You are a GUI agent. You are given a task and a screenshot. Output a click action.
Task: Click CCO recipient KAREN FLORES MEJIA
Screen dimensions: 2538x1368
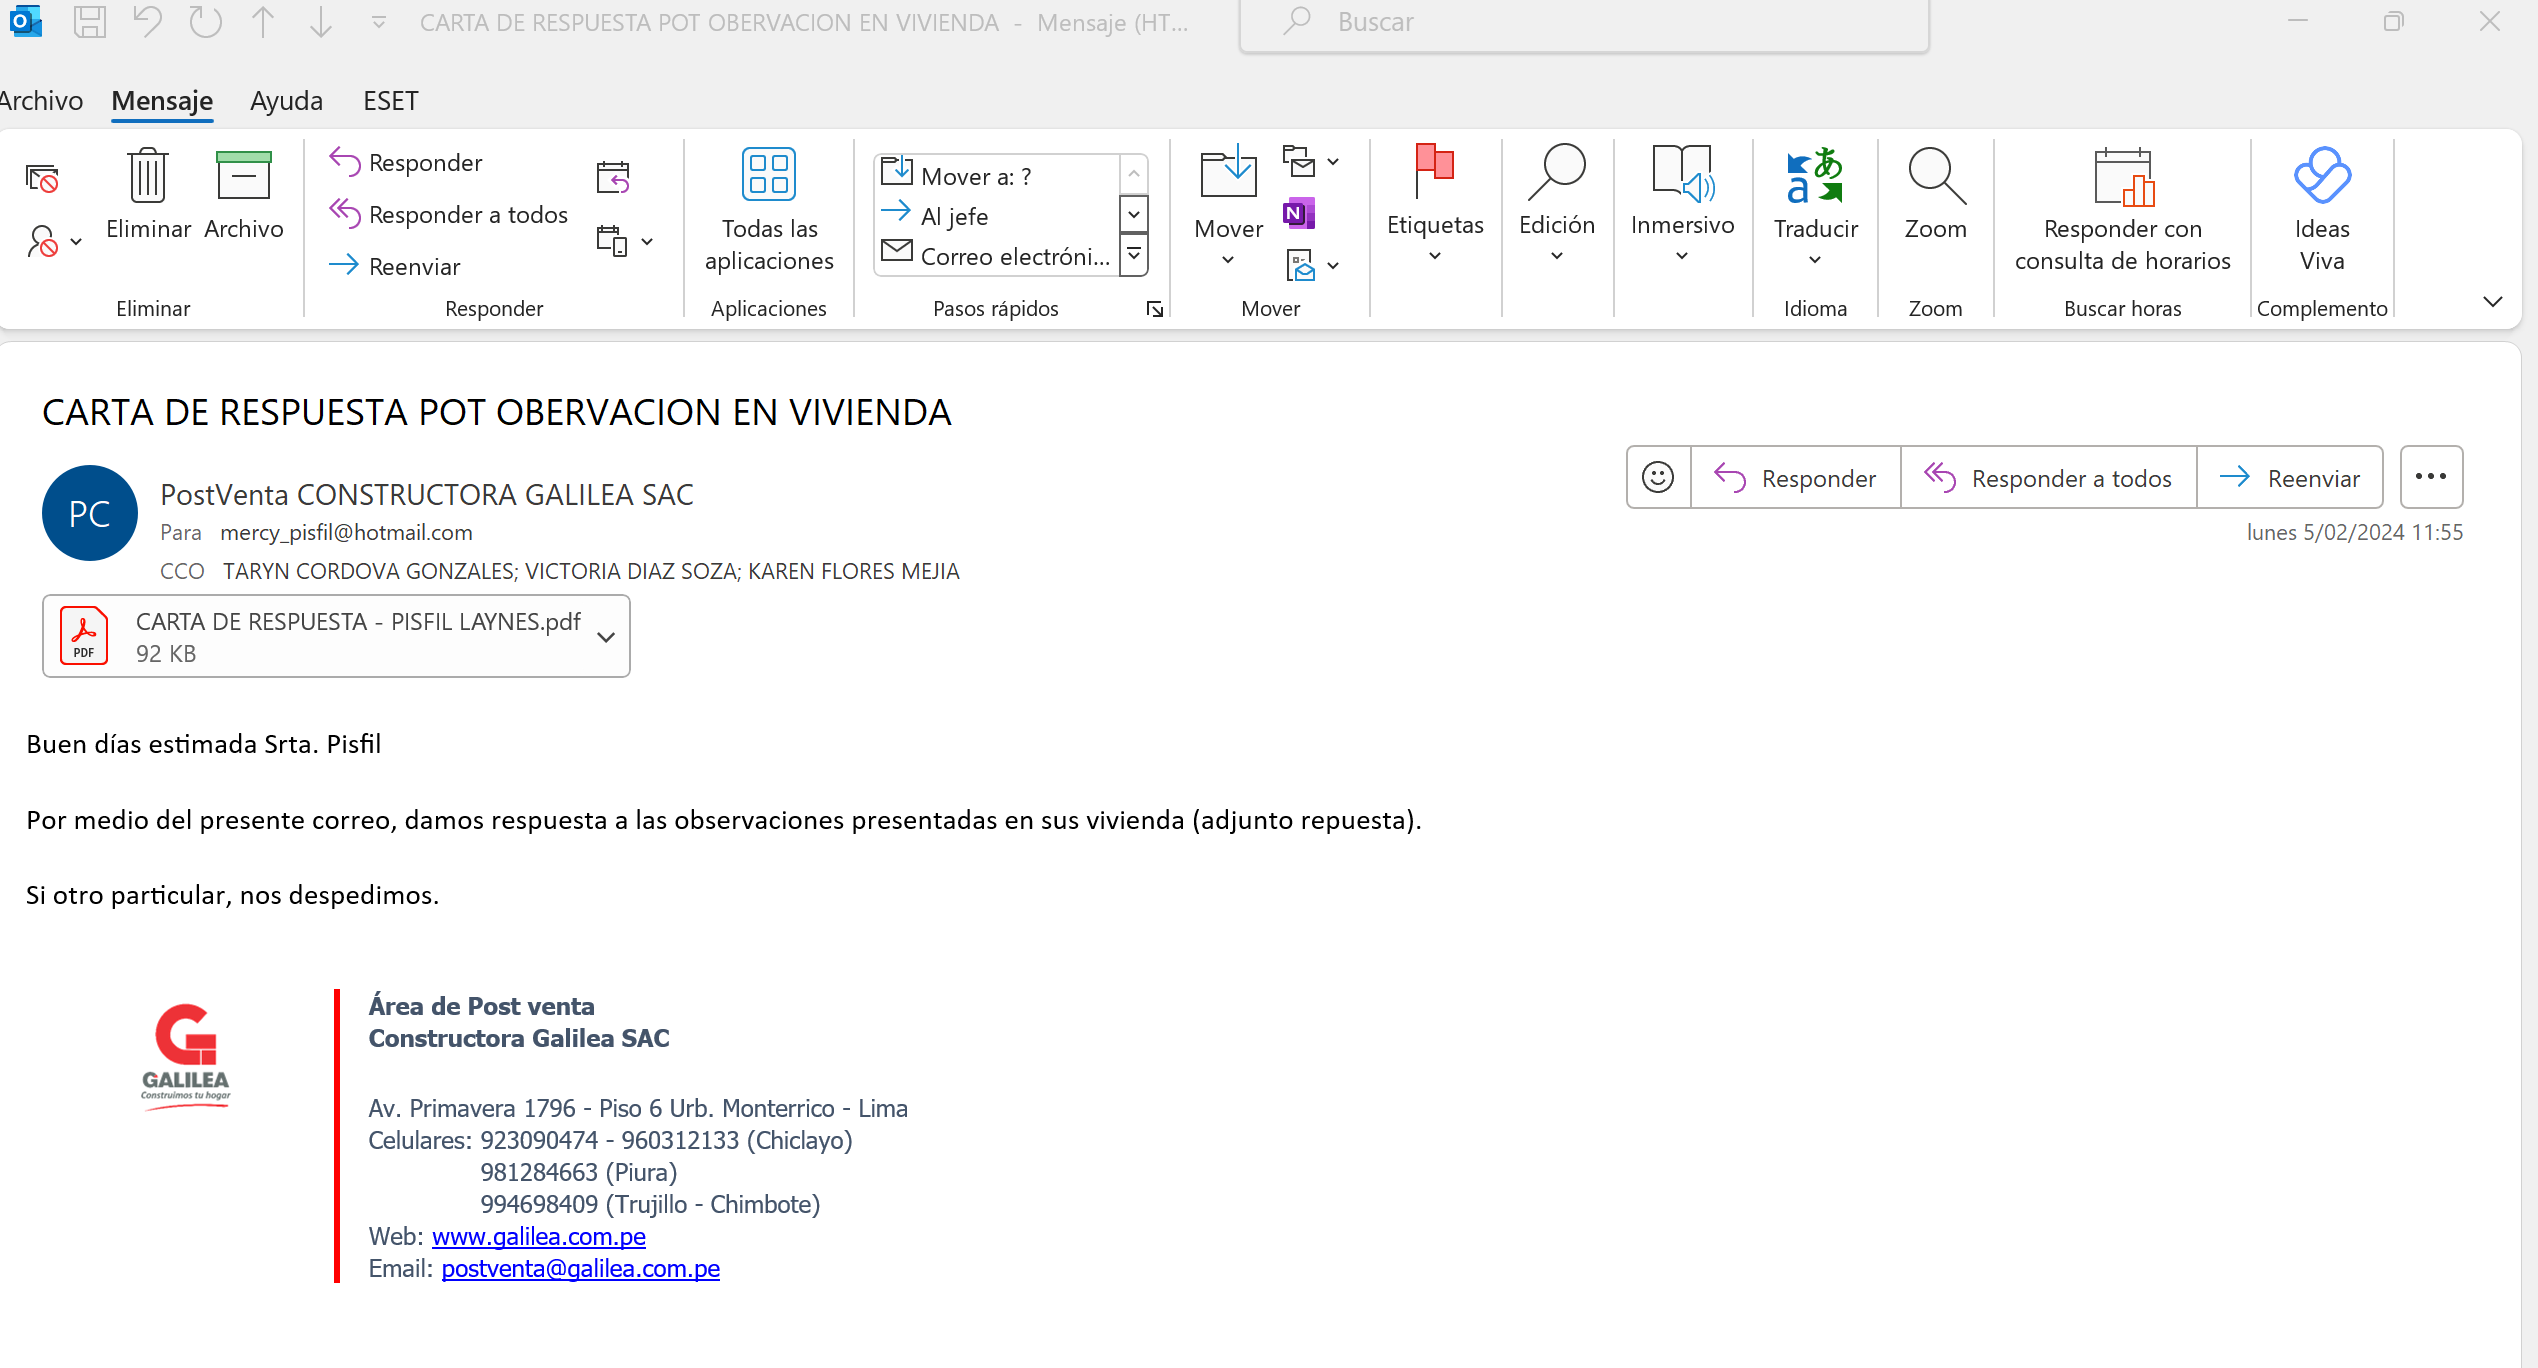[854, 572]
